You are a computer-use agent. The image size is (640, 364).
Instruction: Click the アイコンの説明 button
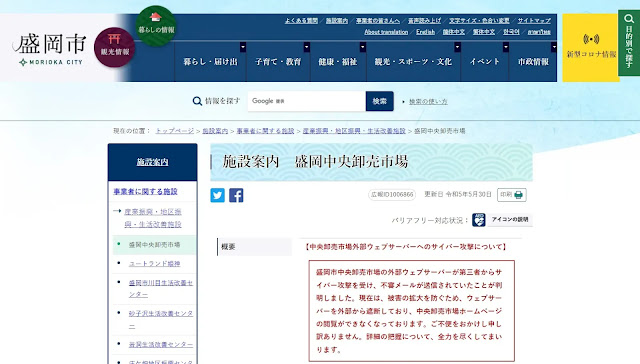tap(510, 220)
